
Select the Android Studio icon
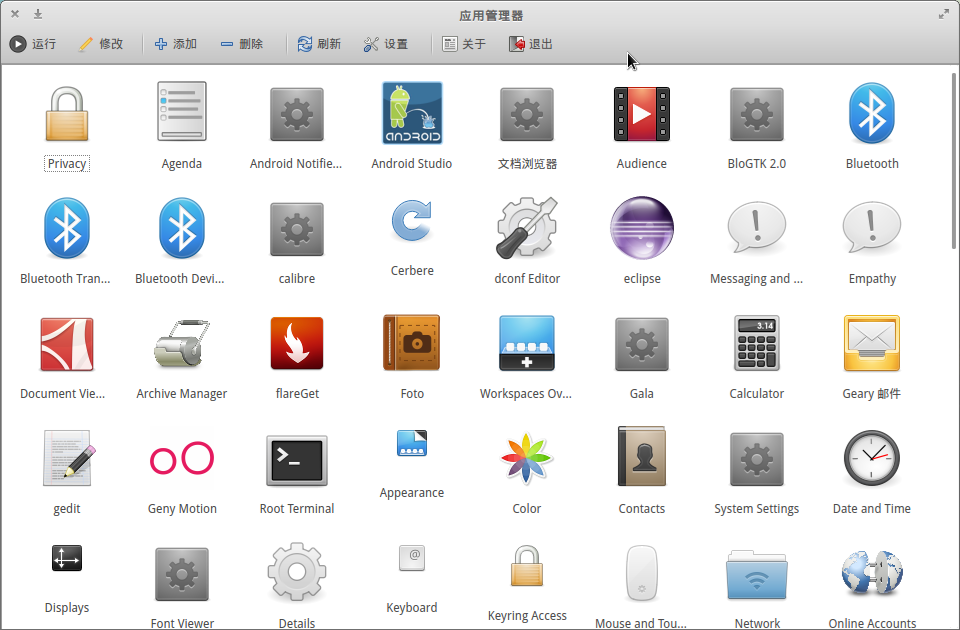pyautogui.click(x=412, y=113)
